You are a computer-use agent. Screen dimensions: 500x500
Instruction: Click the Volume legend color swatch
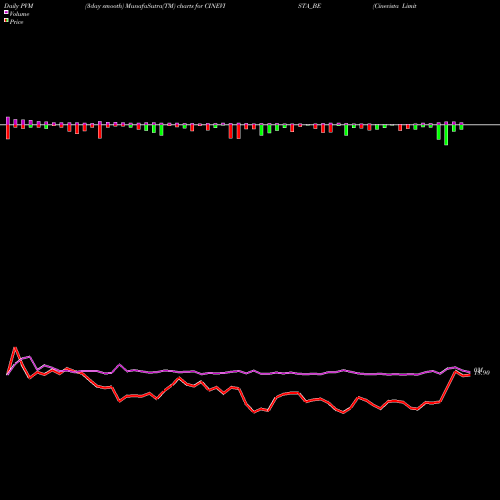click(6, 12)
